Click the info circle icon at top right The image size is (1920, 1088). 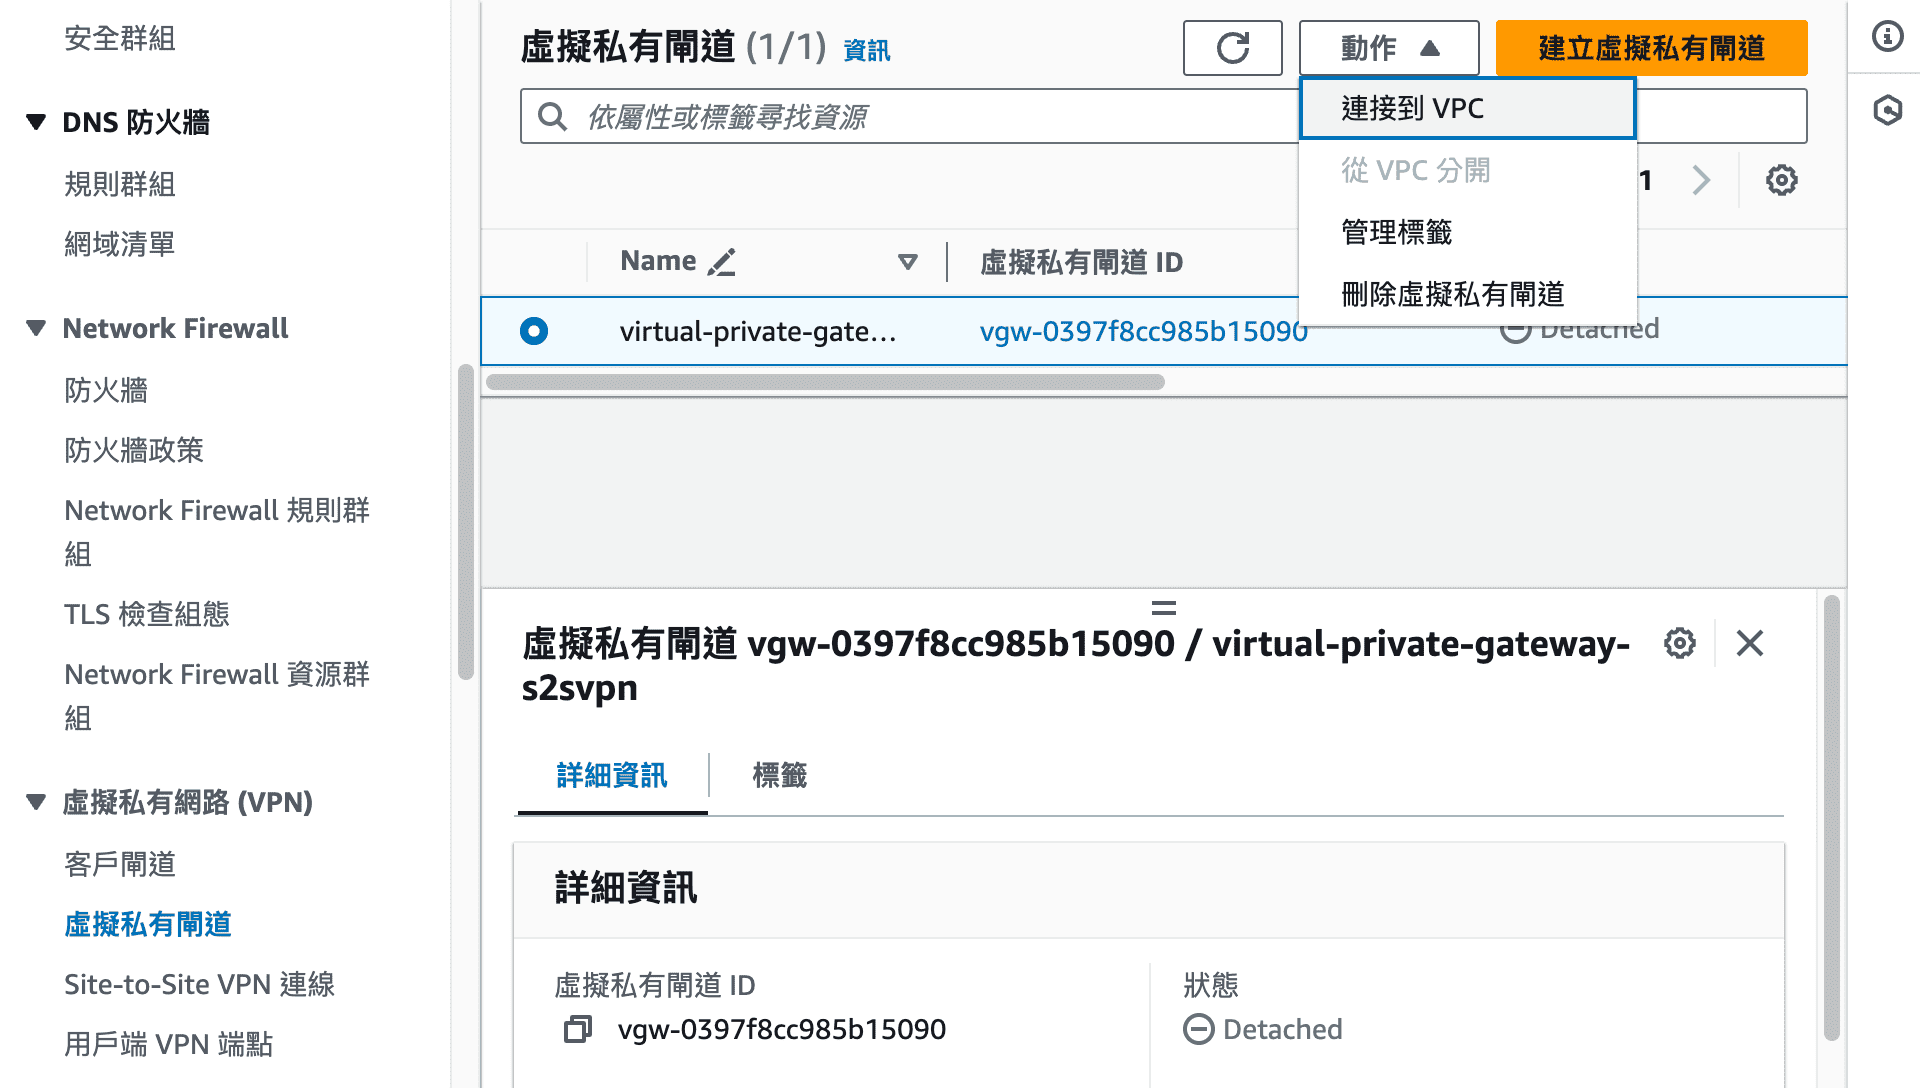point(1887,37)
